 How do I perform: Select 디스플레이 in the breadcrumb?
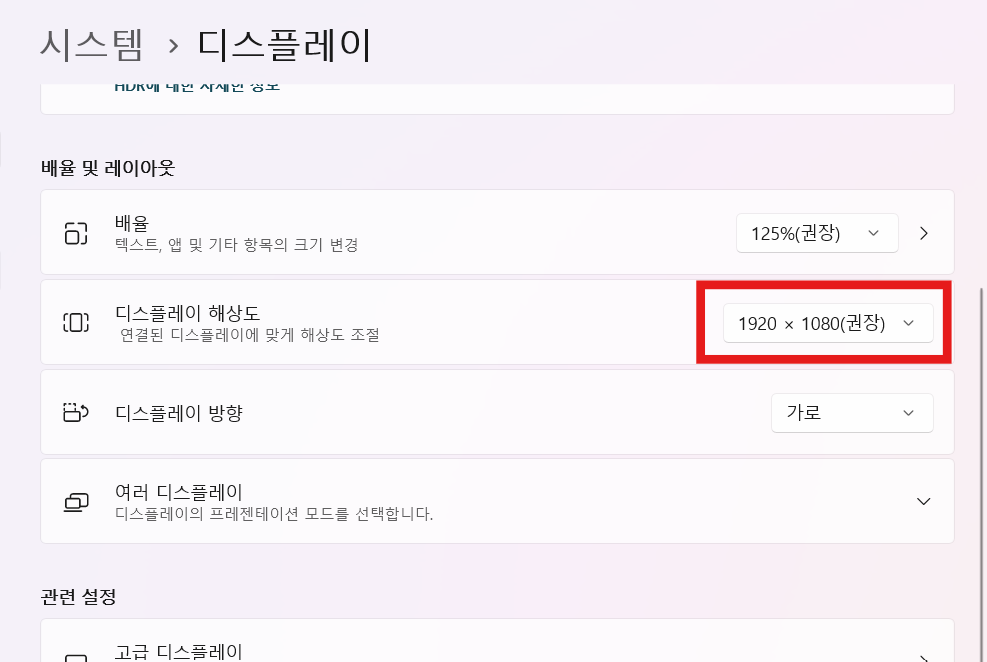[x=287, y=43]
